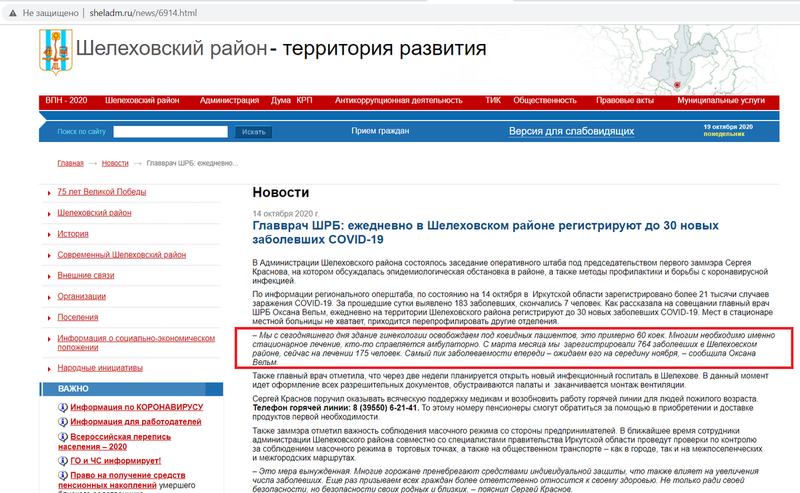Click the hotline phone '8 (39550) 6-21-41'

(386, 408)
